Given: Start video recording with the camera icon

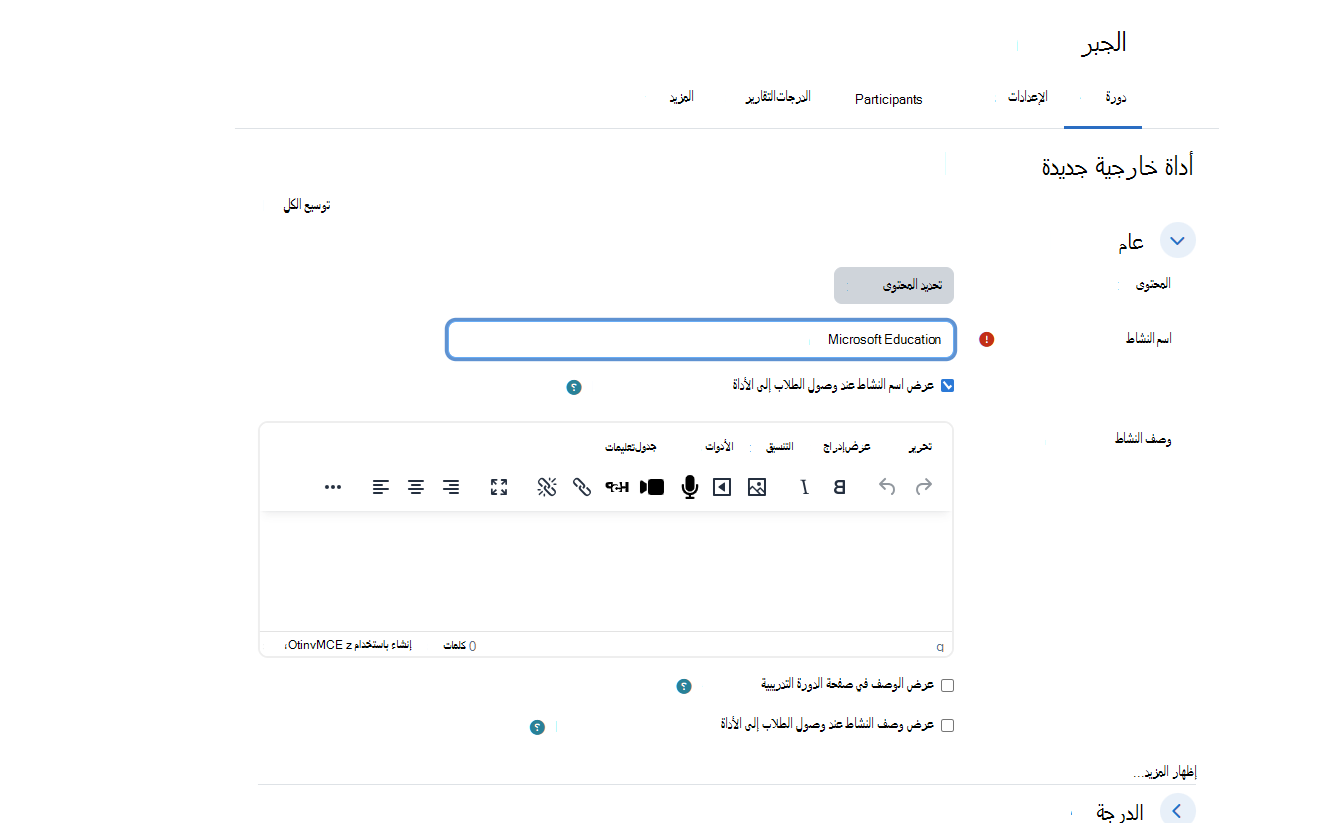Looking at the screenshot, I should (652, 487).
